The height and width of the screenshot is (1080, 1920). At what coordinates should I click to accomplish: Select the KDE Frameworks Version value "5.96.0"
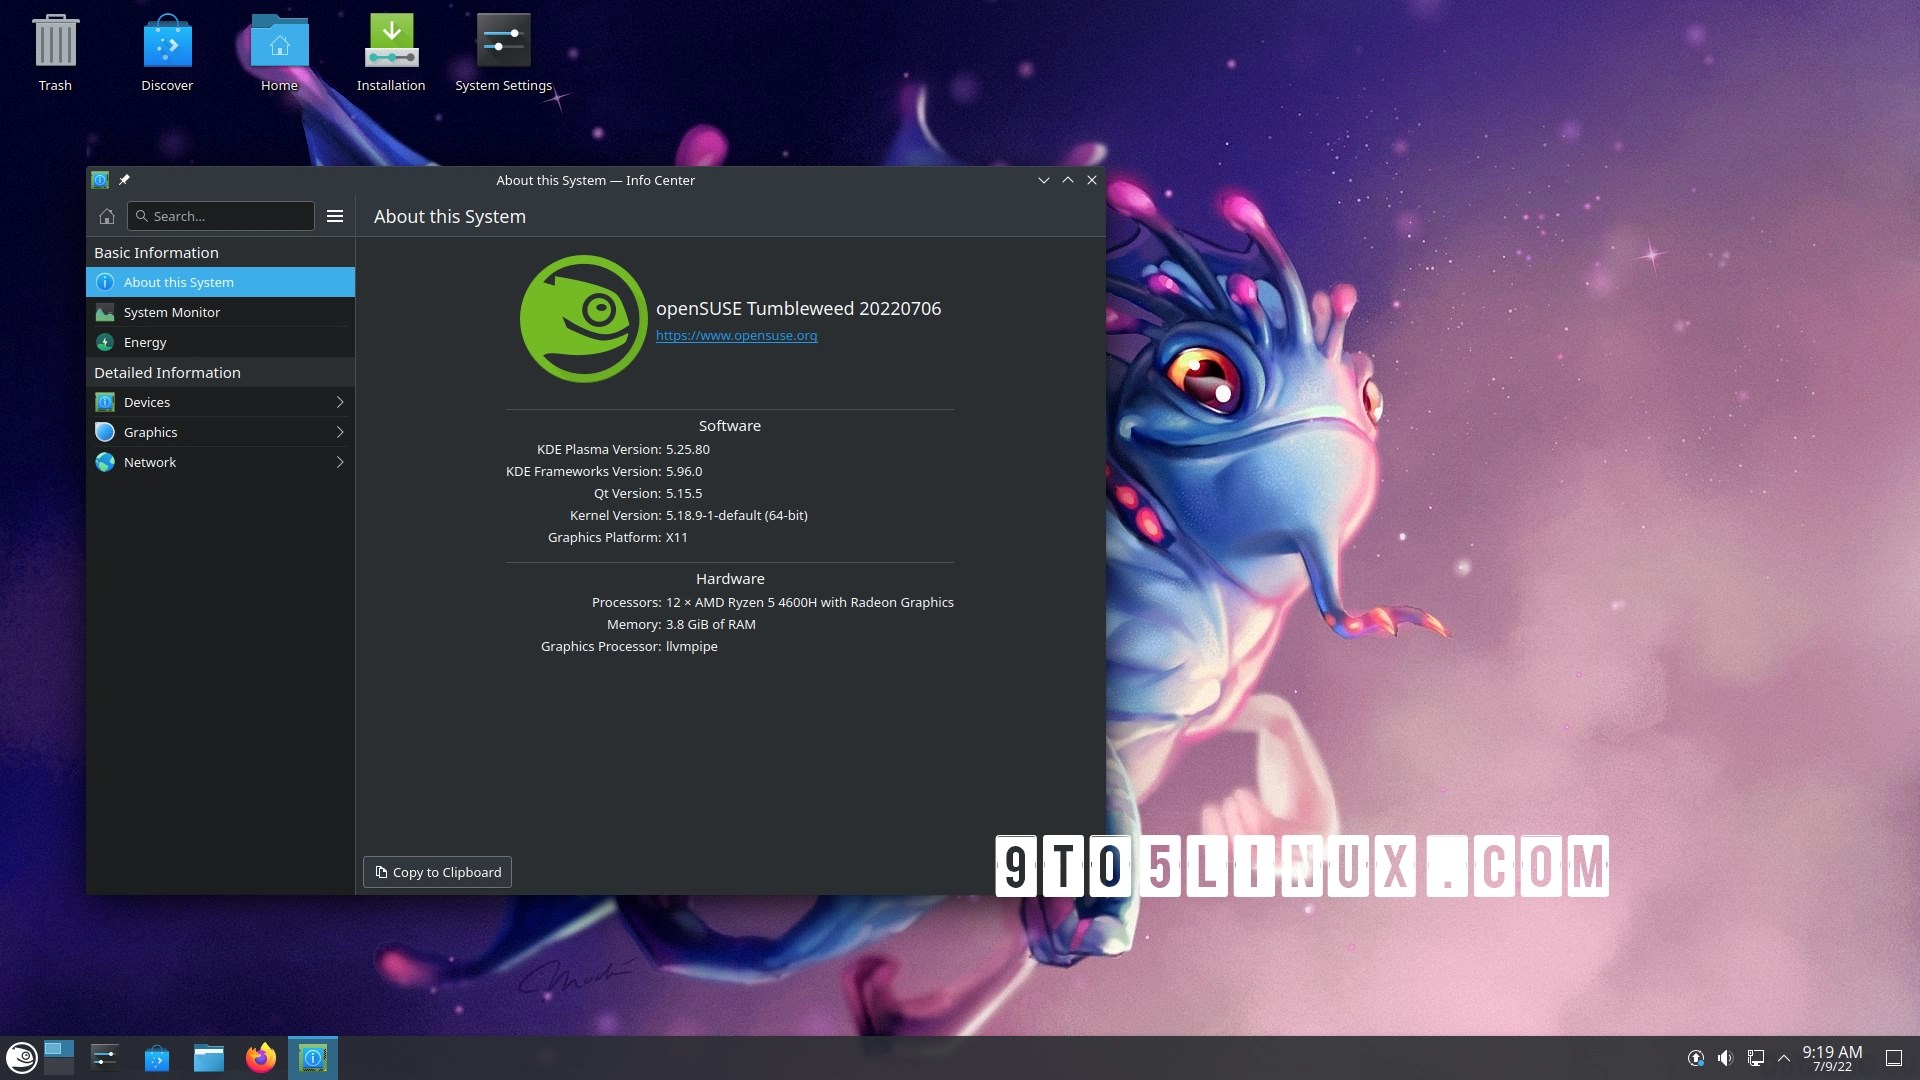pos(684,472)
